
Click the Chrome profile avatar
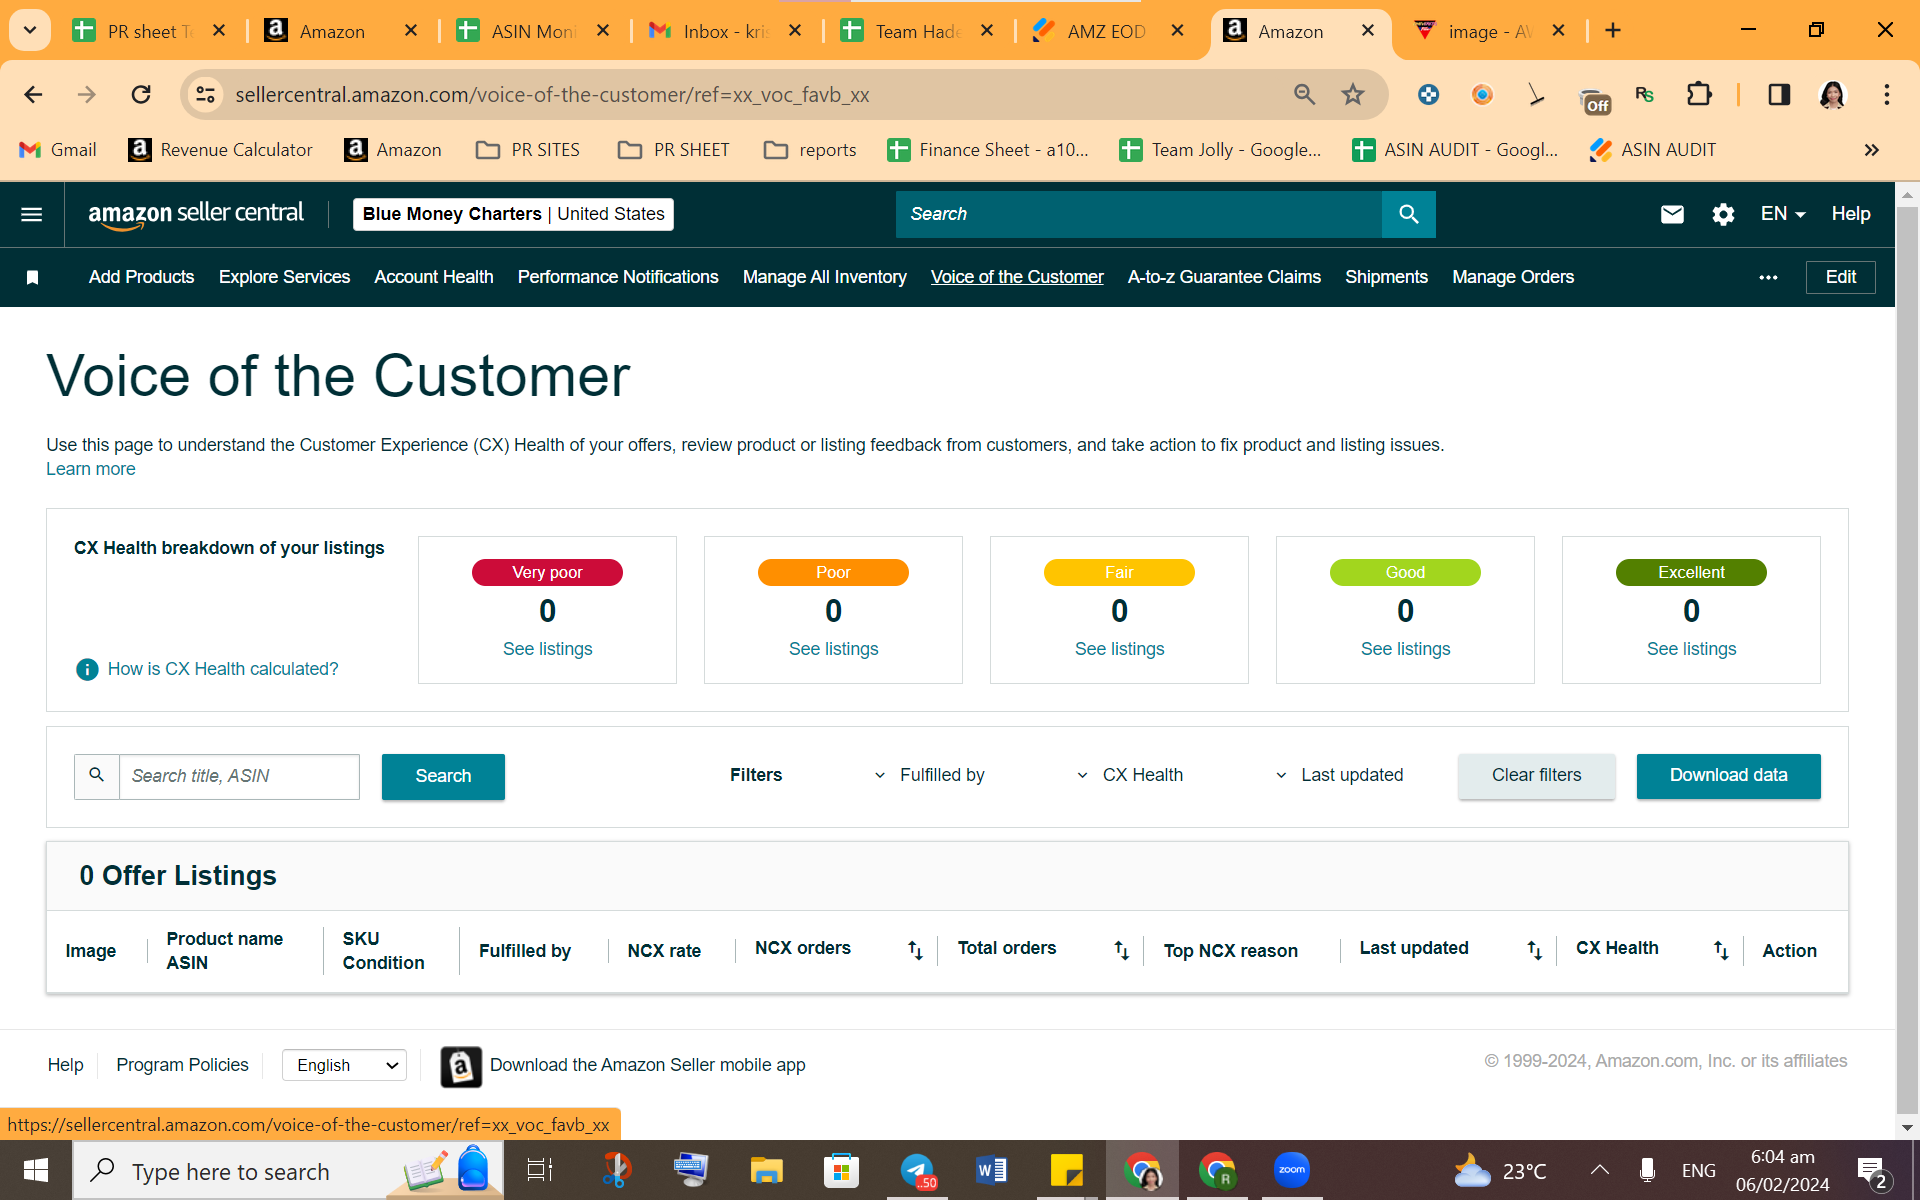click(x=1832, y=94)
